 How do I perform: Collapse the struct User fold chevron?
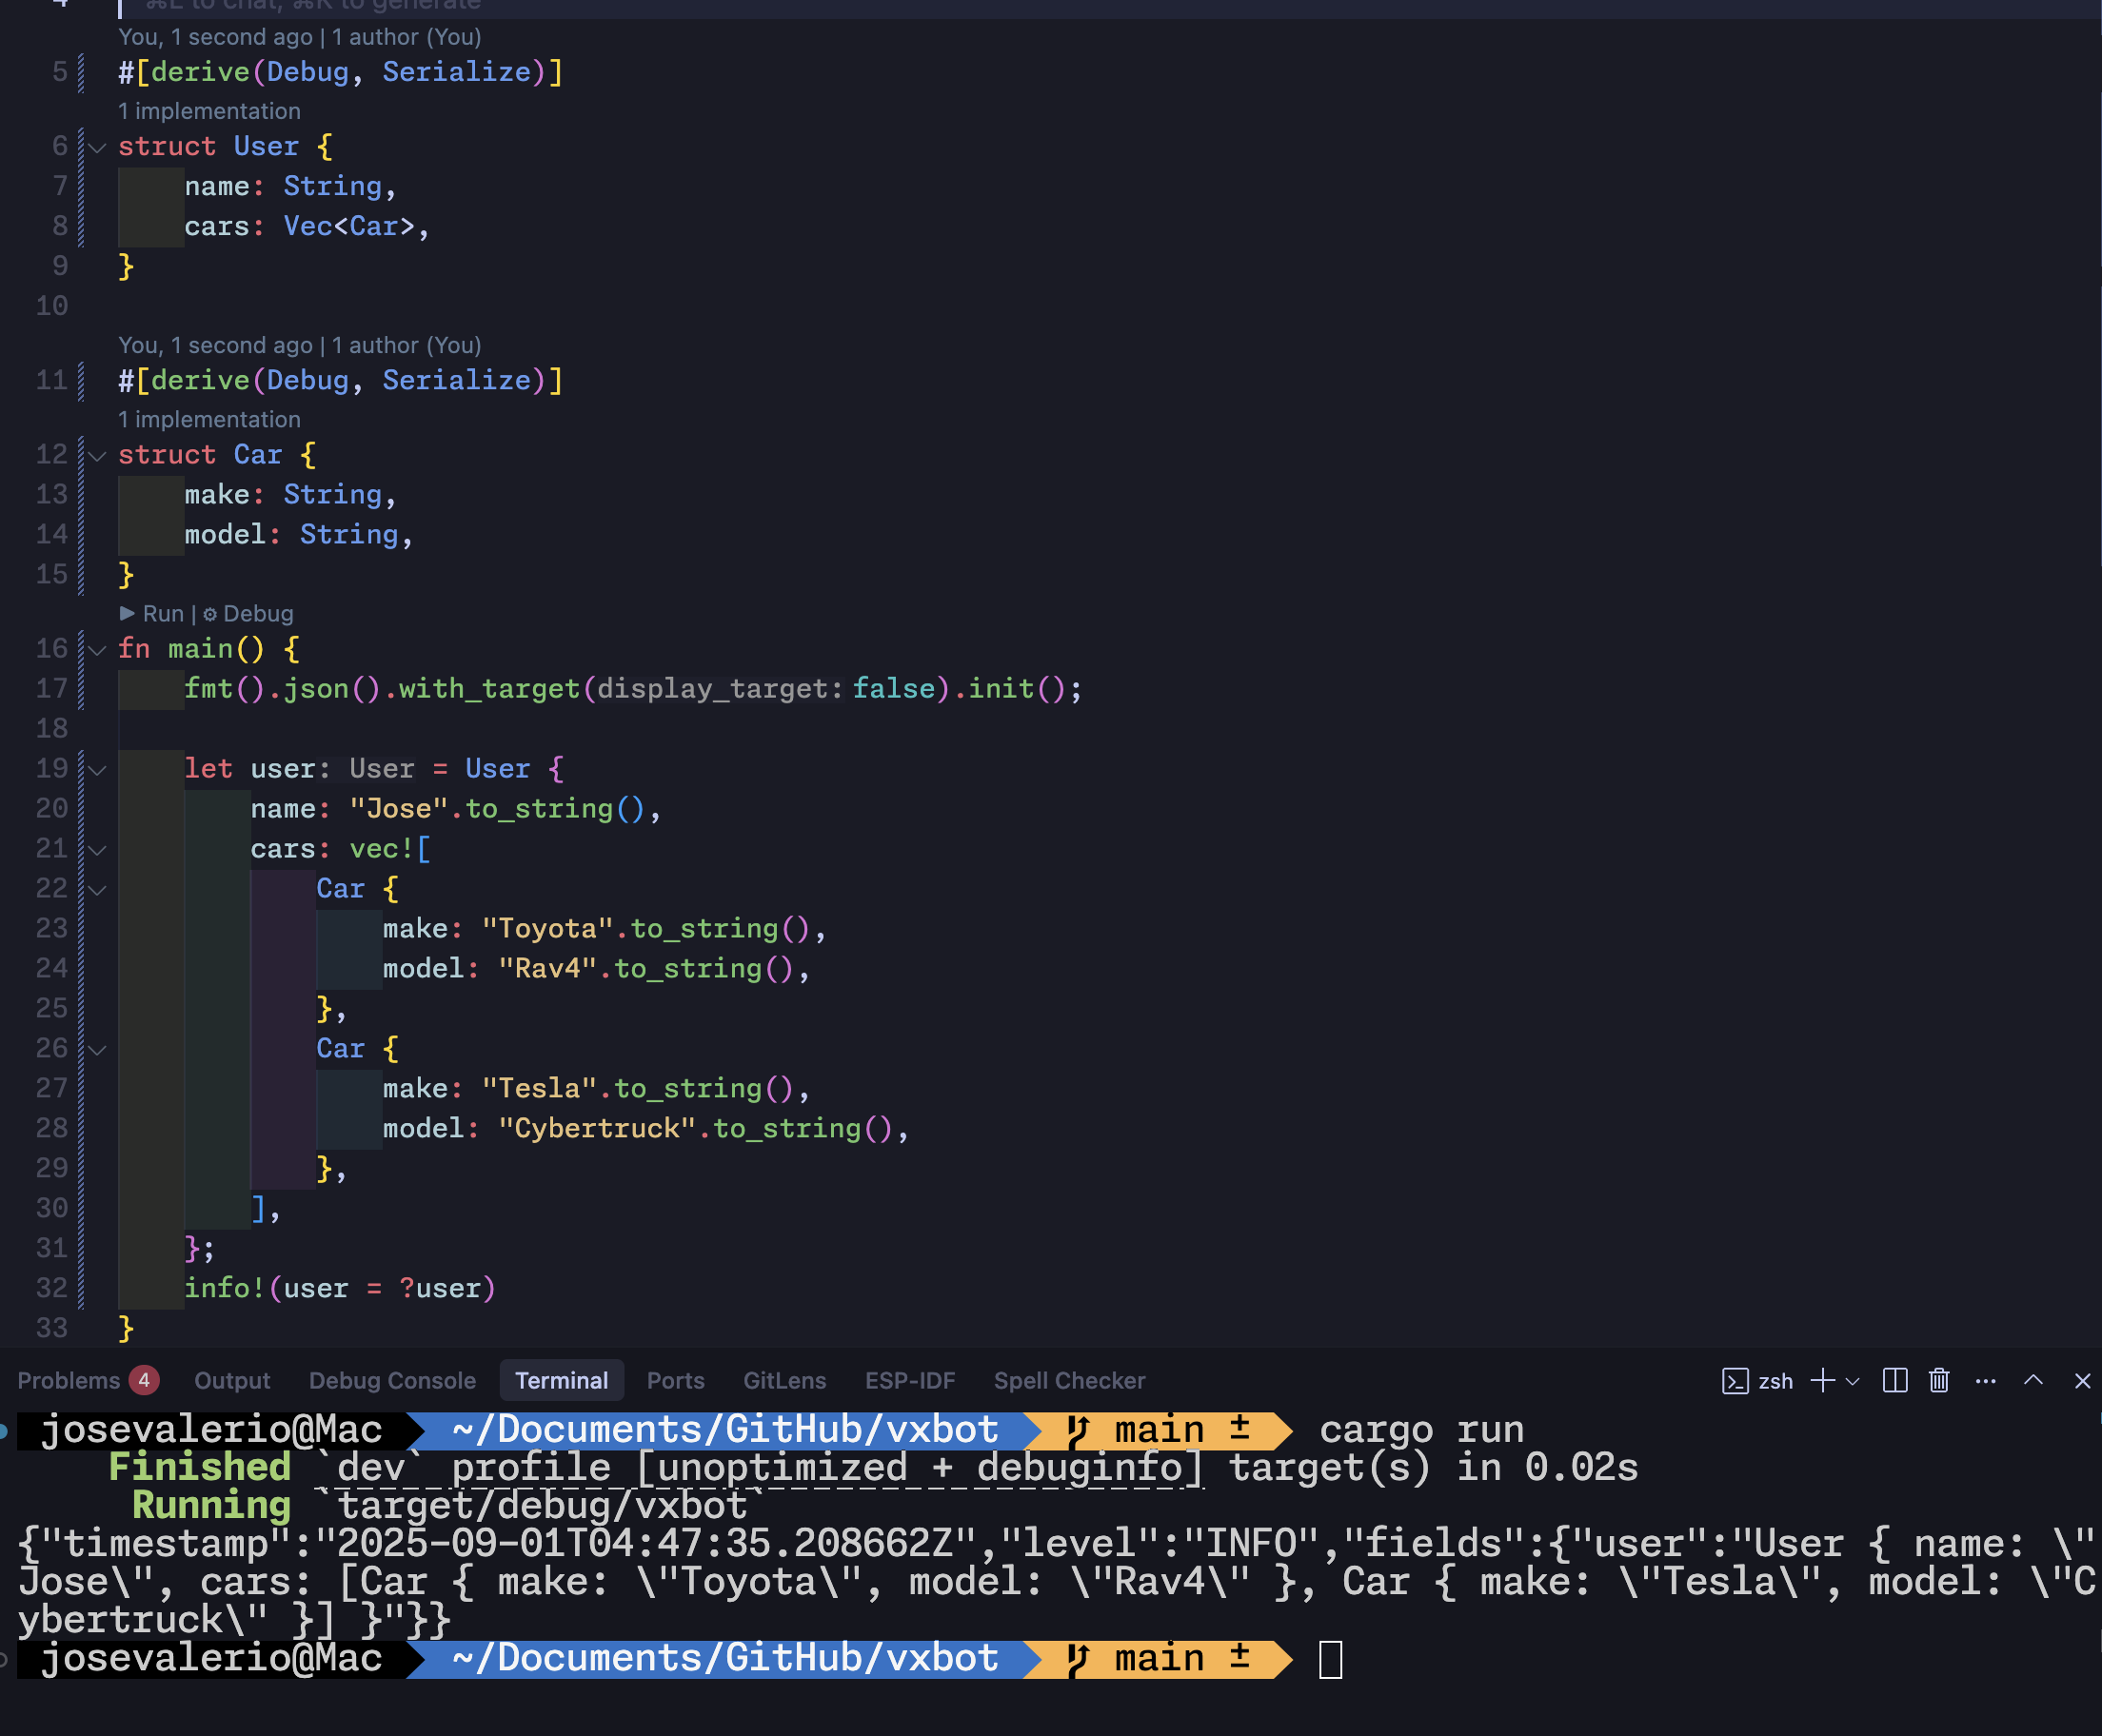click(x=97, y=147)
